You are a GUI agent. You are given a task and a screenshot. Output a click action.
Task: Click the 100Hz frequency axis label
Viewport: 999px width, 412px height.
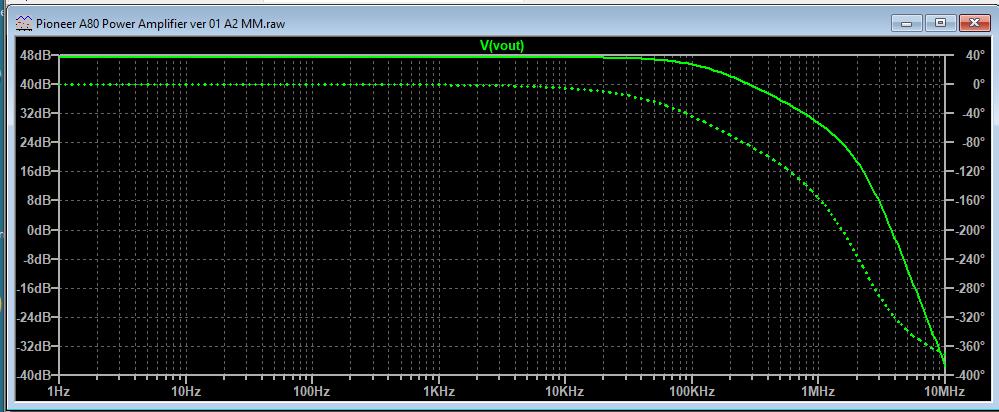pos(312,391)
